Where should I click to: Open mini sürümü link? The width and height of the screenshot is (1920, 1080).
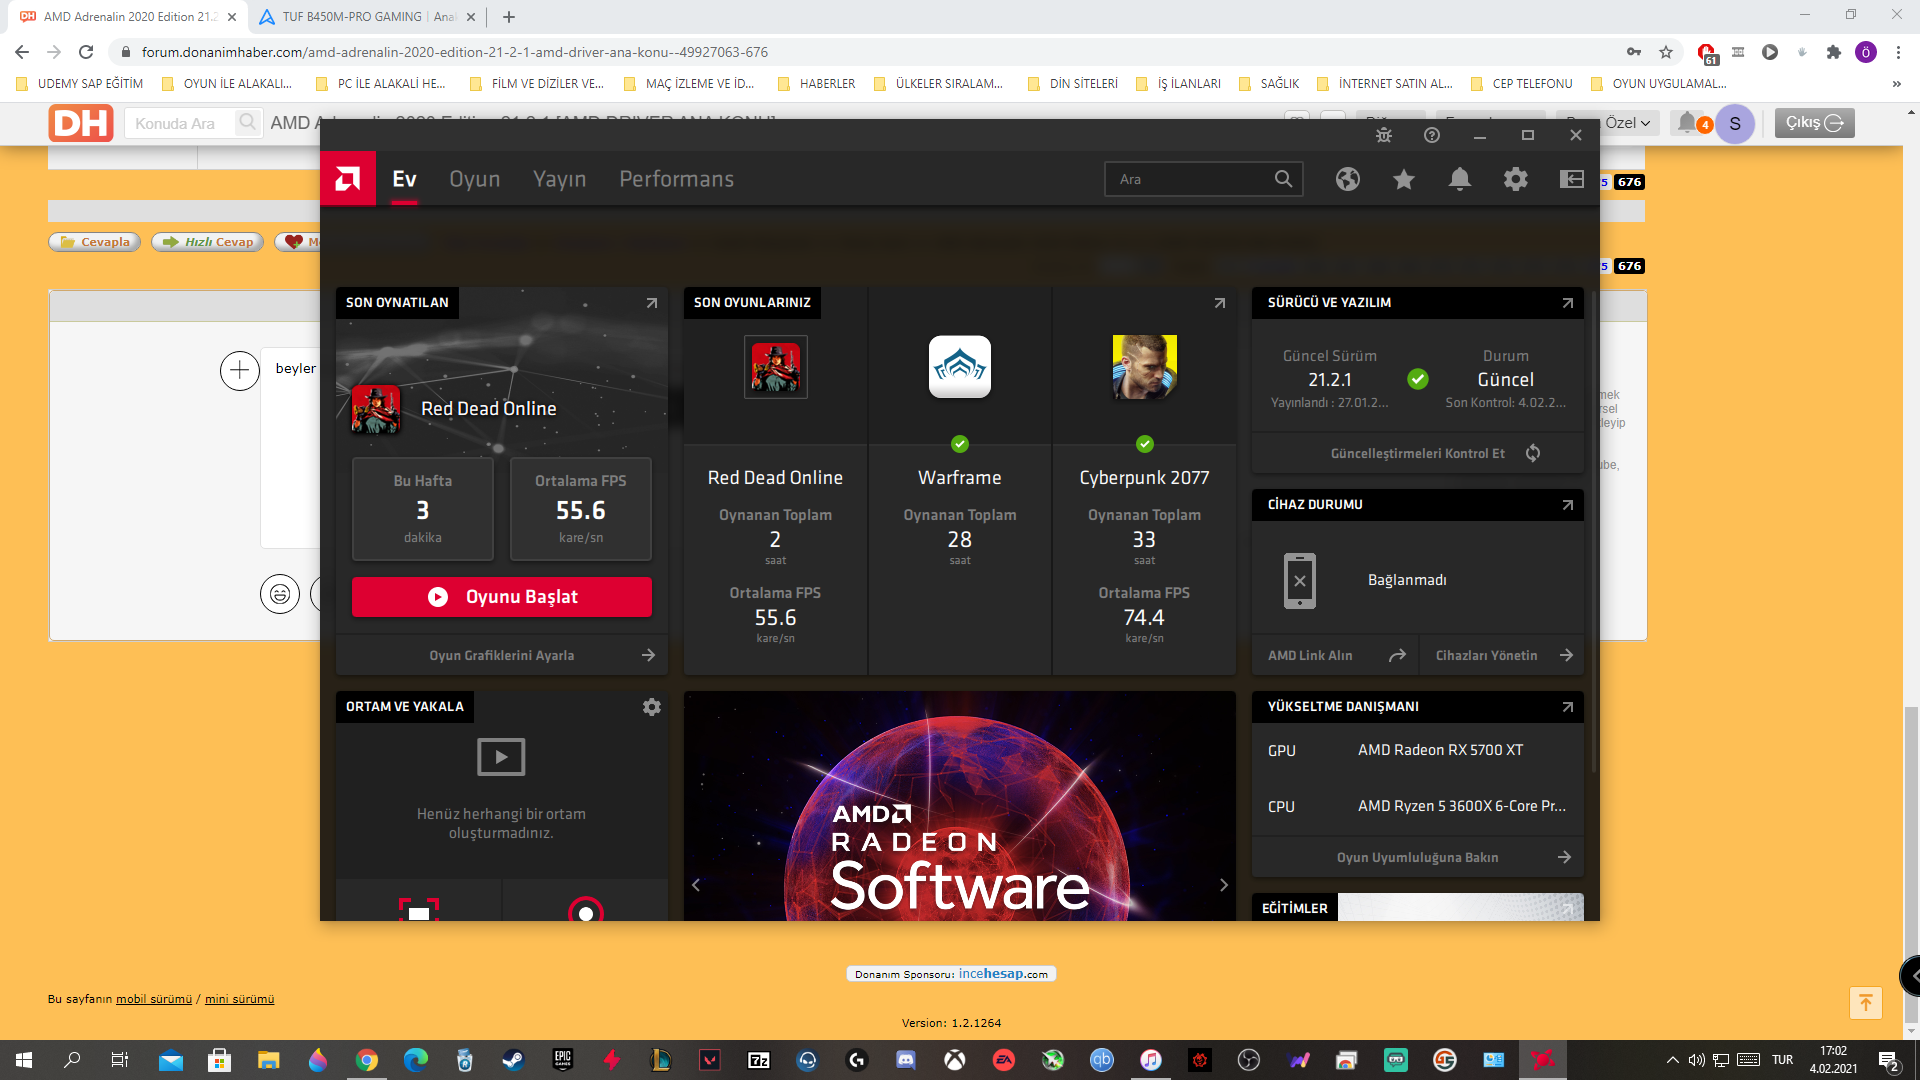point(239,999)
